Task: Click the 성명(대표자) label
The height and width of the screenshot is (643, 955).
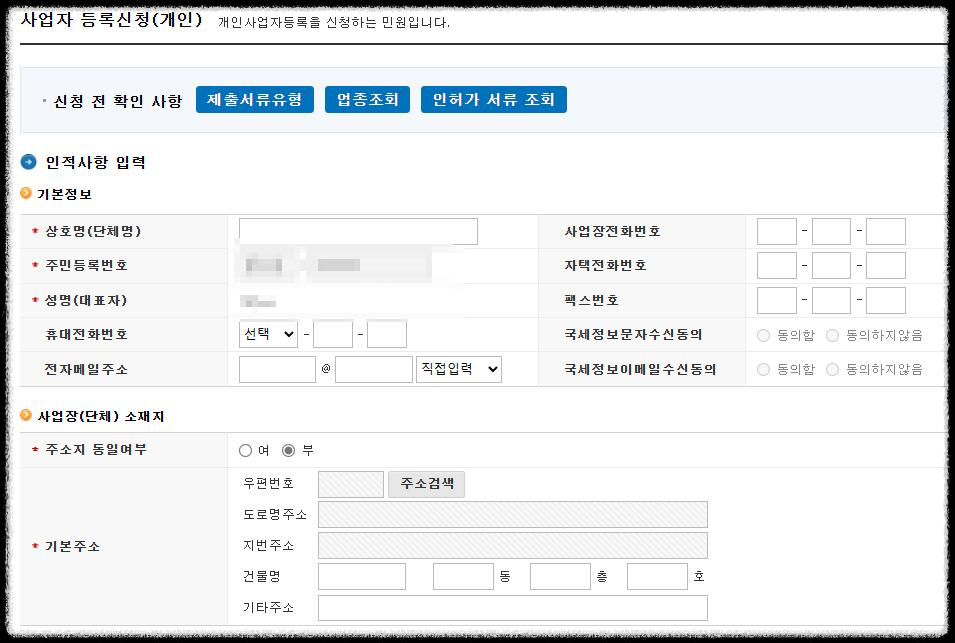Action: pyautogui.click(x=86, y=300)
